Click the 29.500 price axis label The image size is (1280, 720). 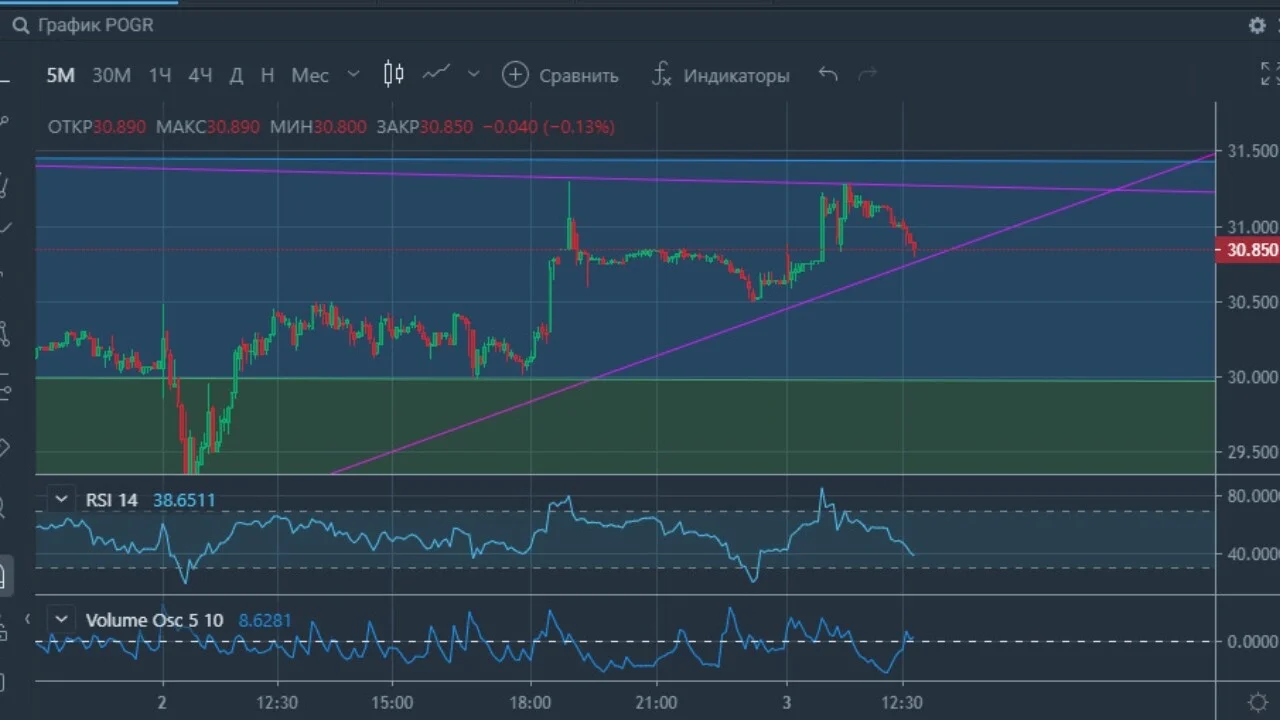click(x=1253, y=452)
